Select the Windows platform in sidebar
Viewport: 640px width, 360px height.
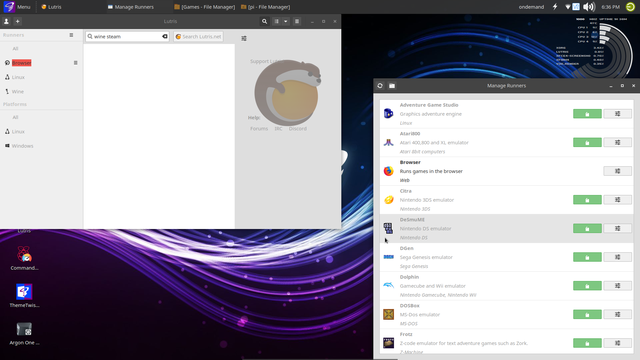click(22, 146)
